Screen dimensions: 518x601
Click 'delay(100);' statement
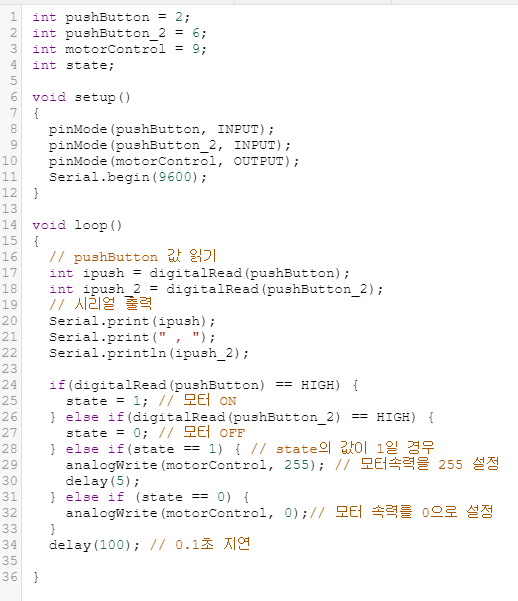(94, 545)
